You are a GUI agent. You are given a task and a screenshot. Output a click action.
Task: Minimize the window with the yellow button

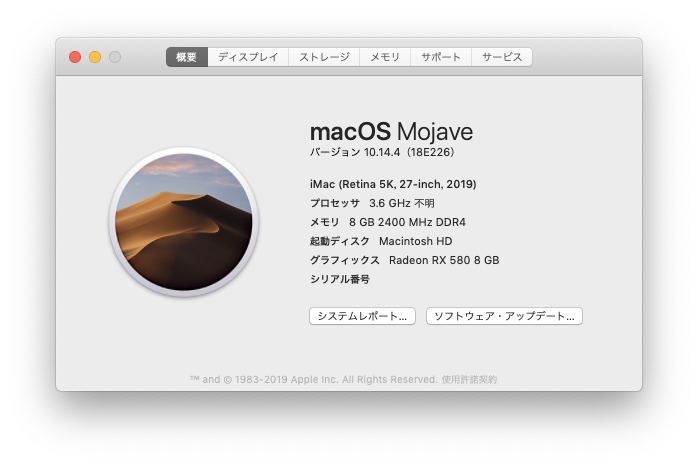click(x=95, y=57)
